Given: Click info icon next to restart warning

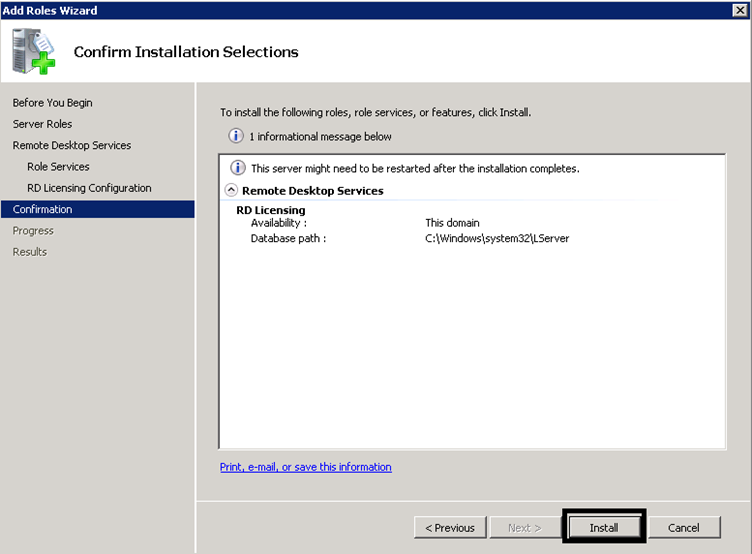Looking at the screenshot, I should pos(238,168).
